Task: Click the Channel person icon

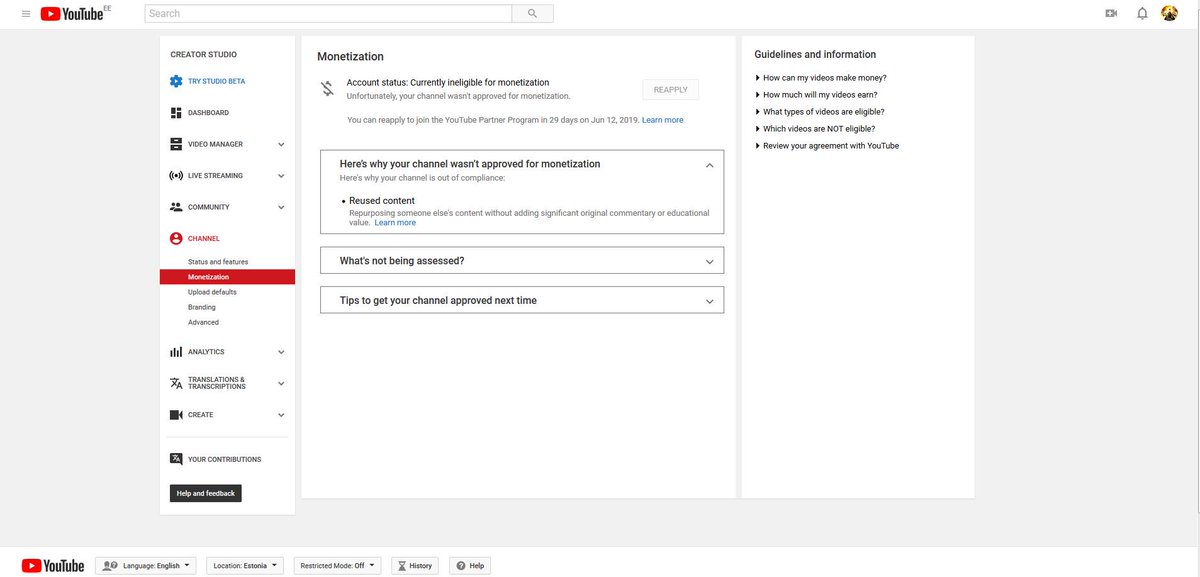Action: coord(176,239)
